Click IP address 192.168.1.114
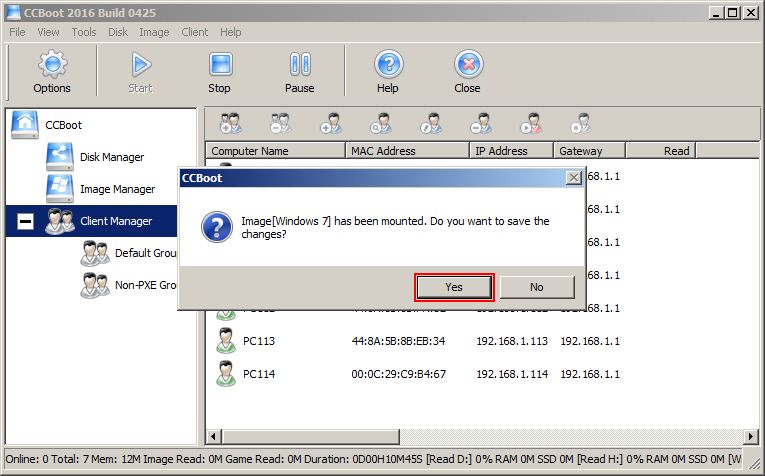The width and height of the screenshot is (765, 476). point(512,374)
